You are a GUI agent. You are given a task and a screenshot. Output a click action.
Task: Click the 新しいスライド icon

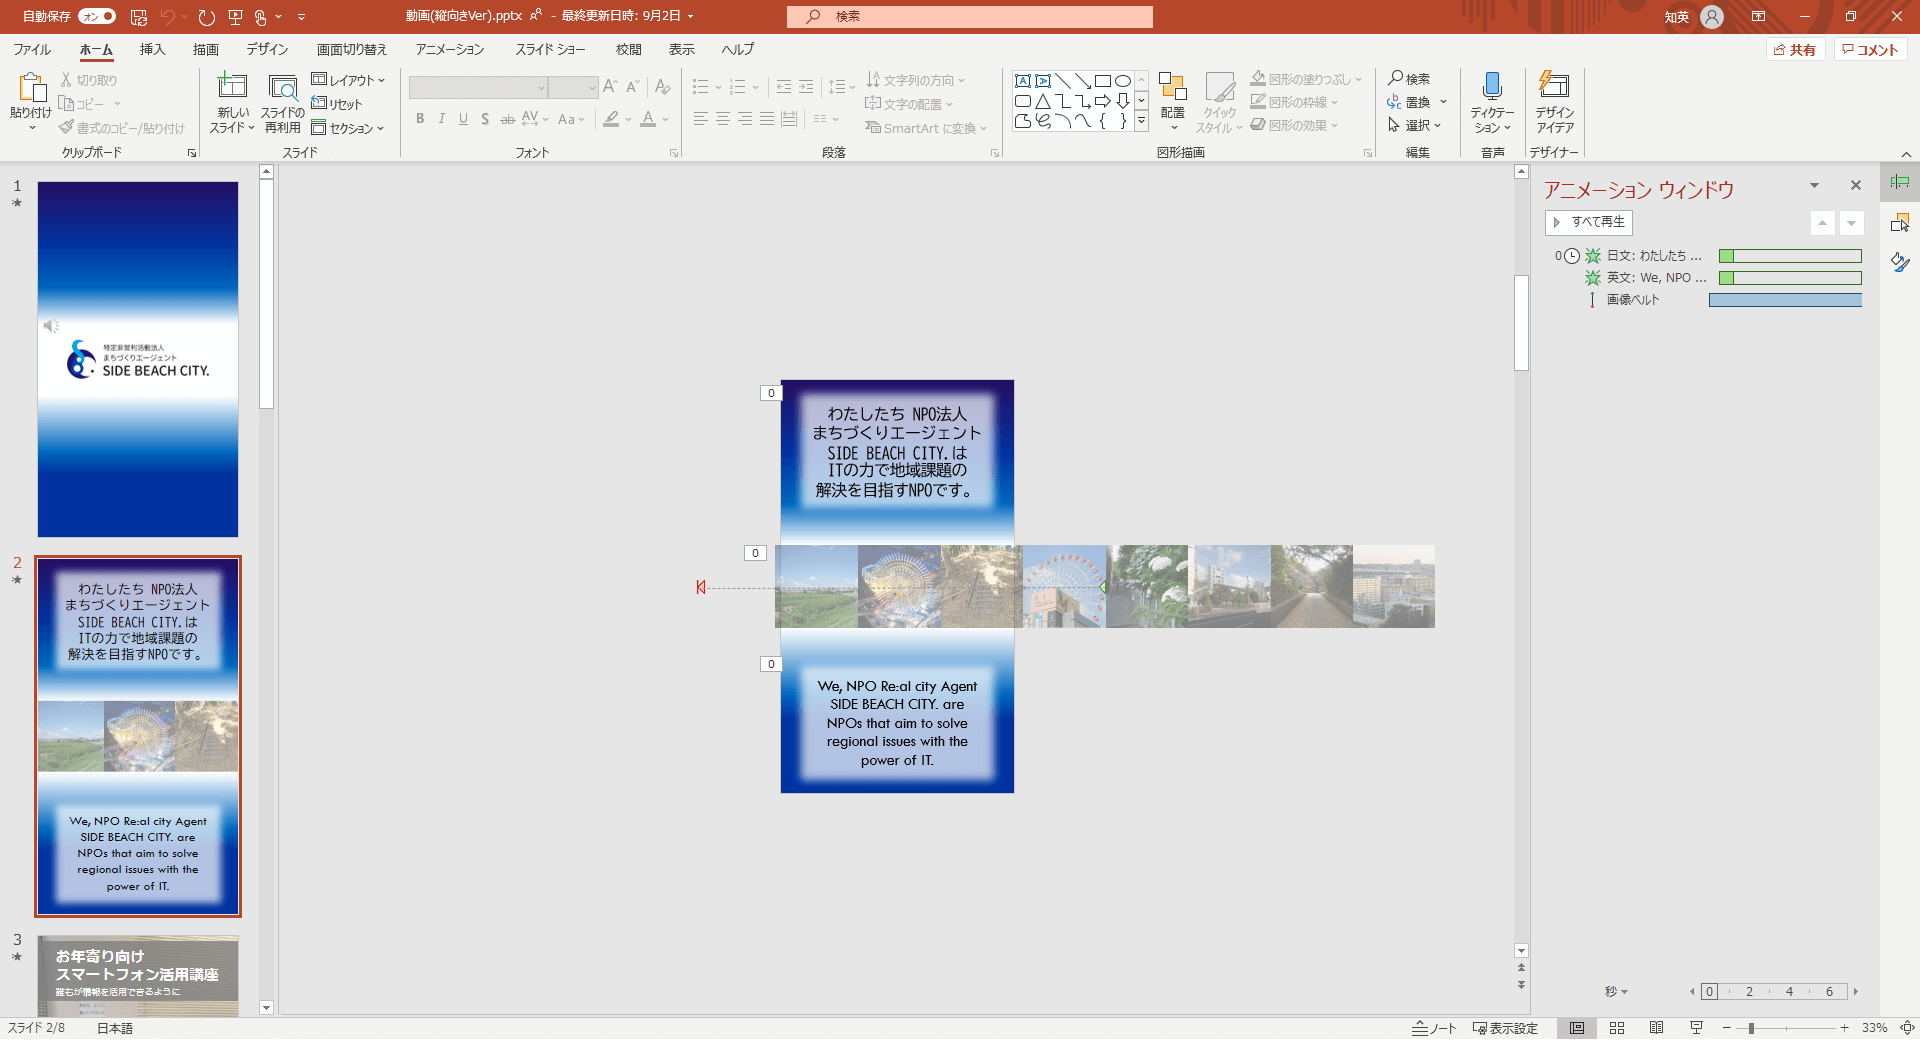(232, 87)
